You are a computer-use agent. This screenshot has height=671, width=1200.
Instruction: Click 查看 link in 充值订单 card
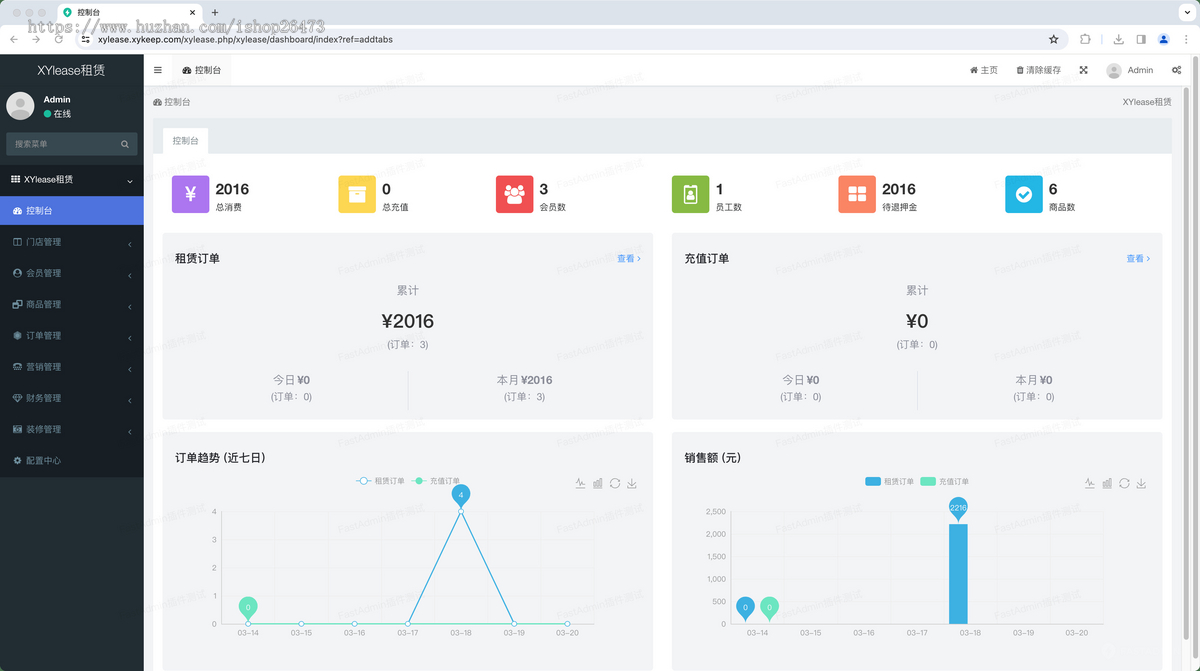coord(1138,258)
